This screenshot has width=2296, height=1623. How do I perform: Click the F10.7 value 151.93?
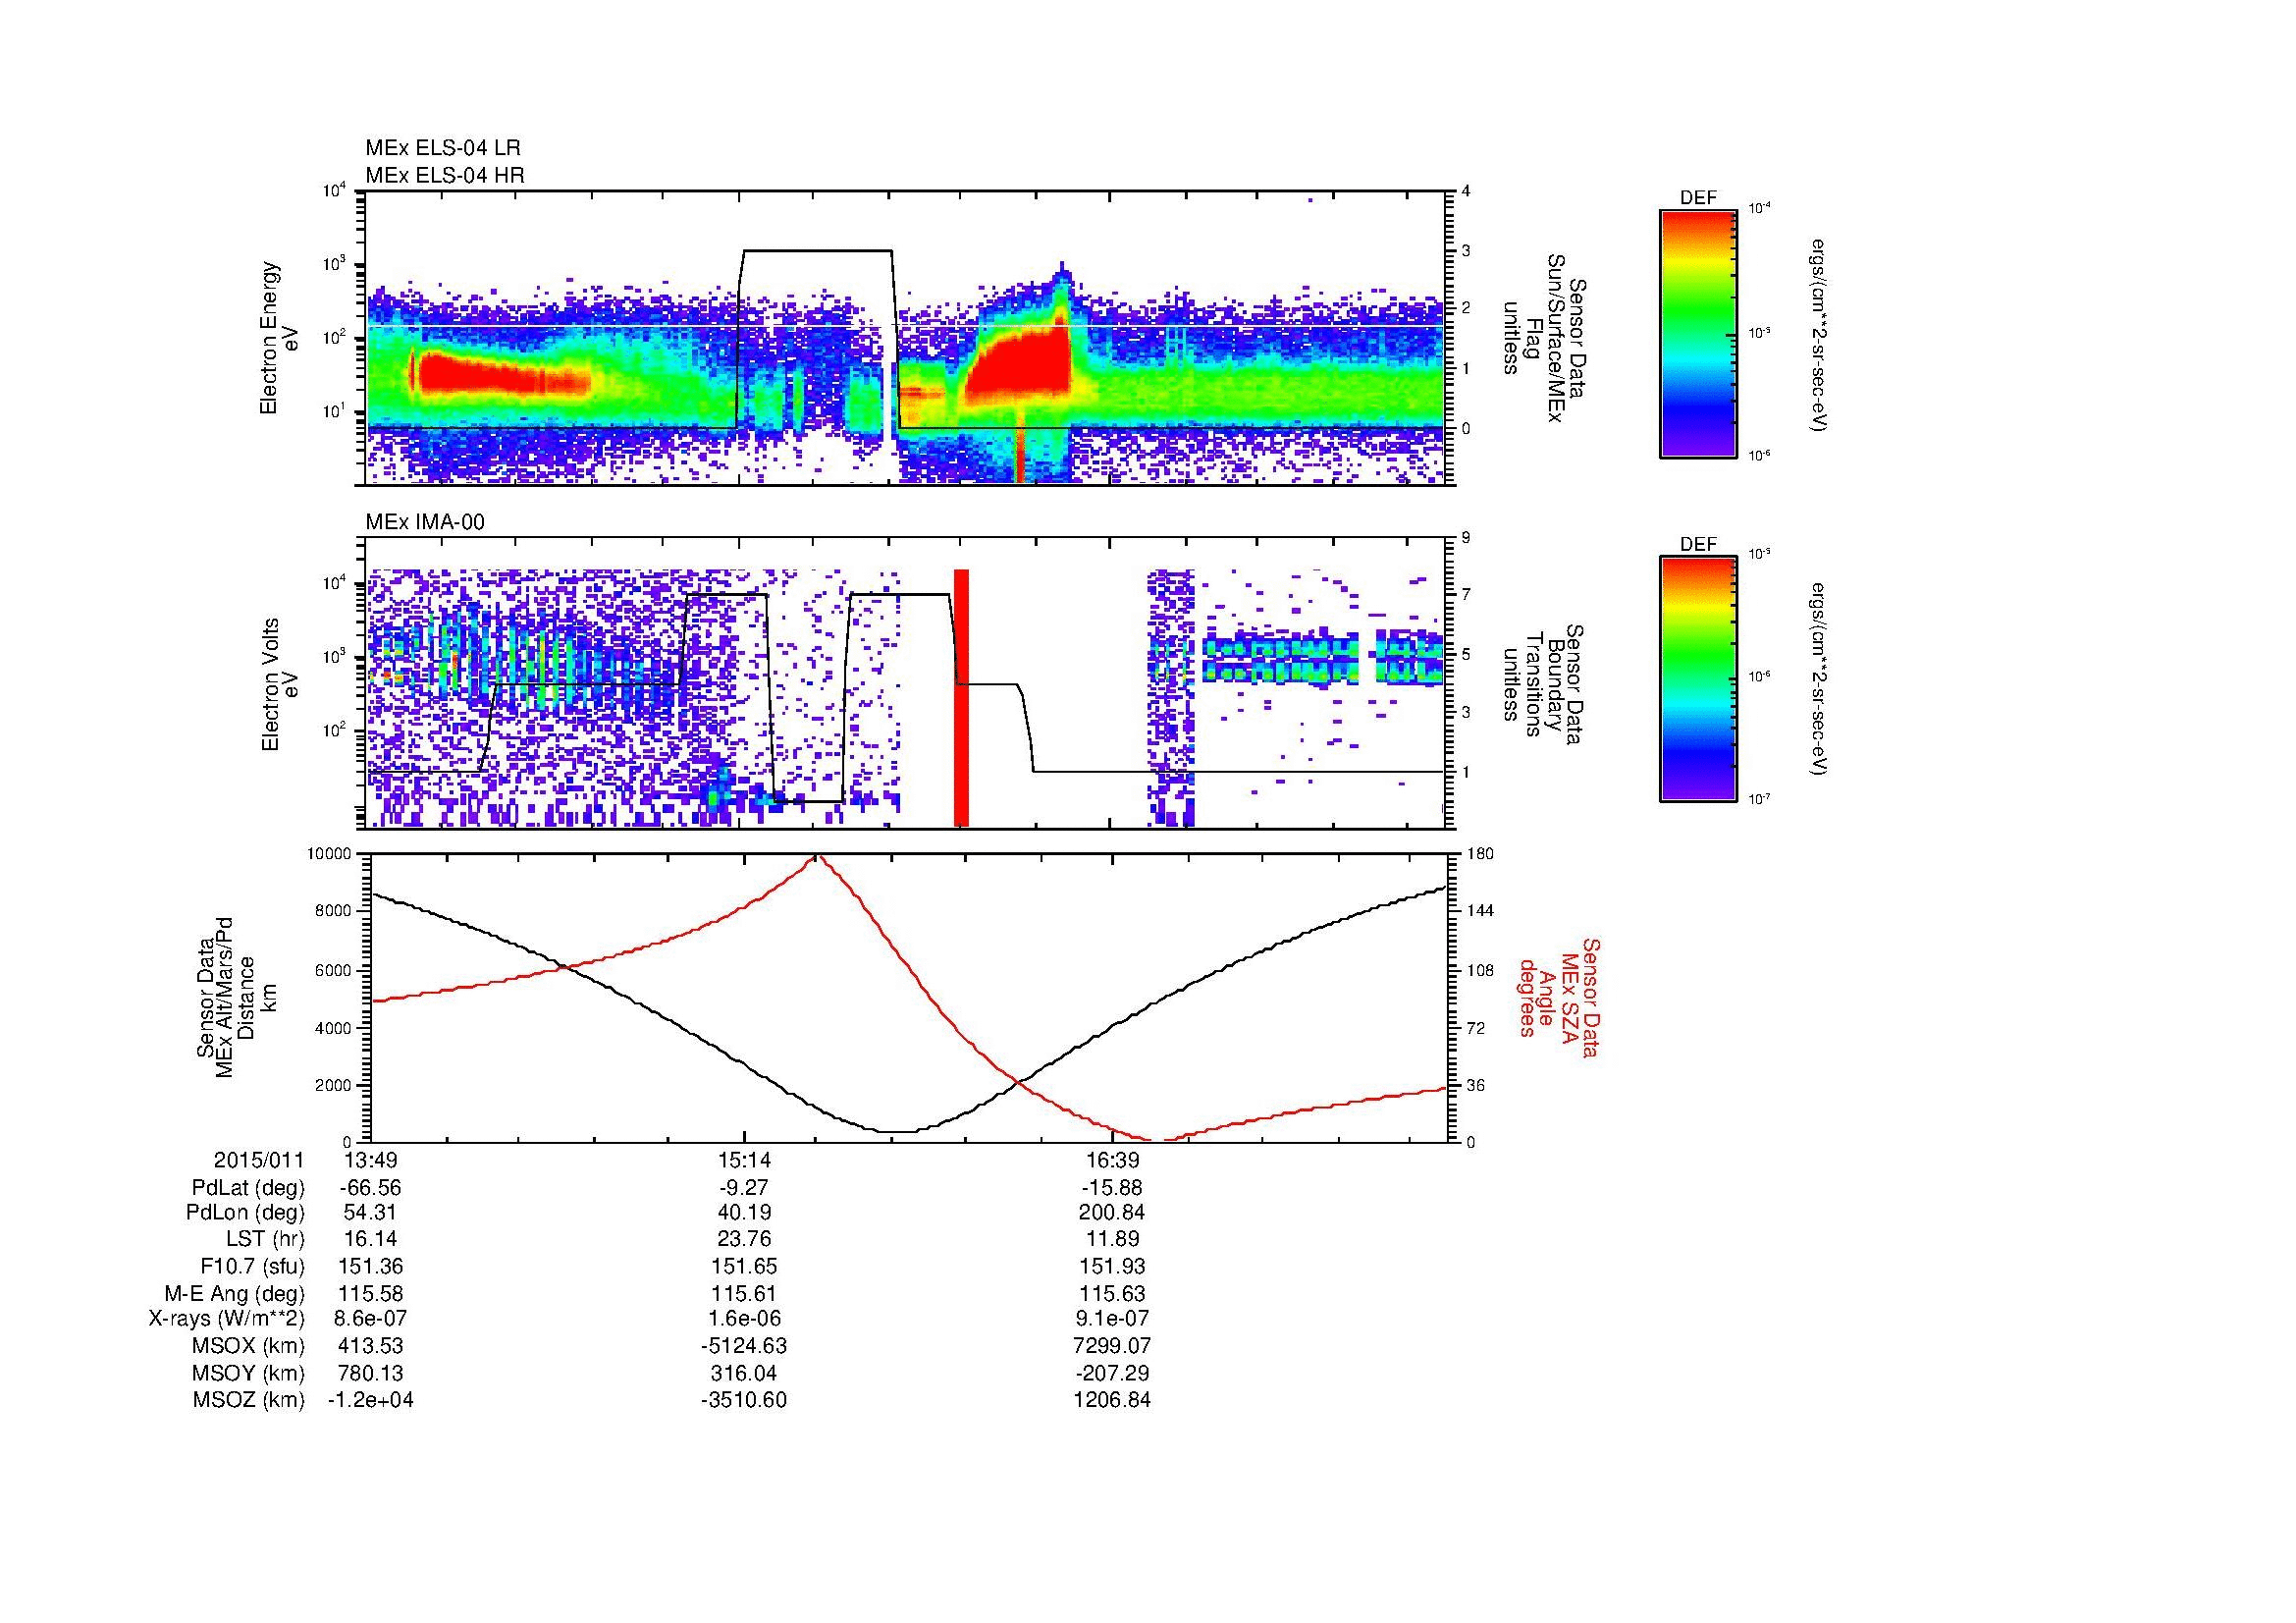tap(1112, 1267)
